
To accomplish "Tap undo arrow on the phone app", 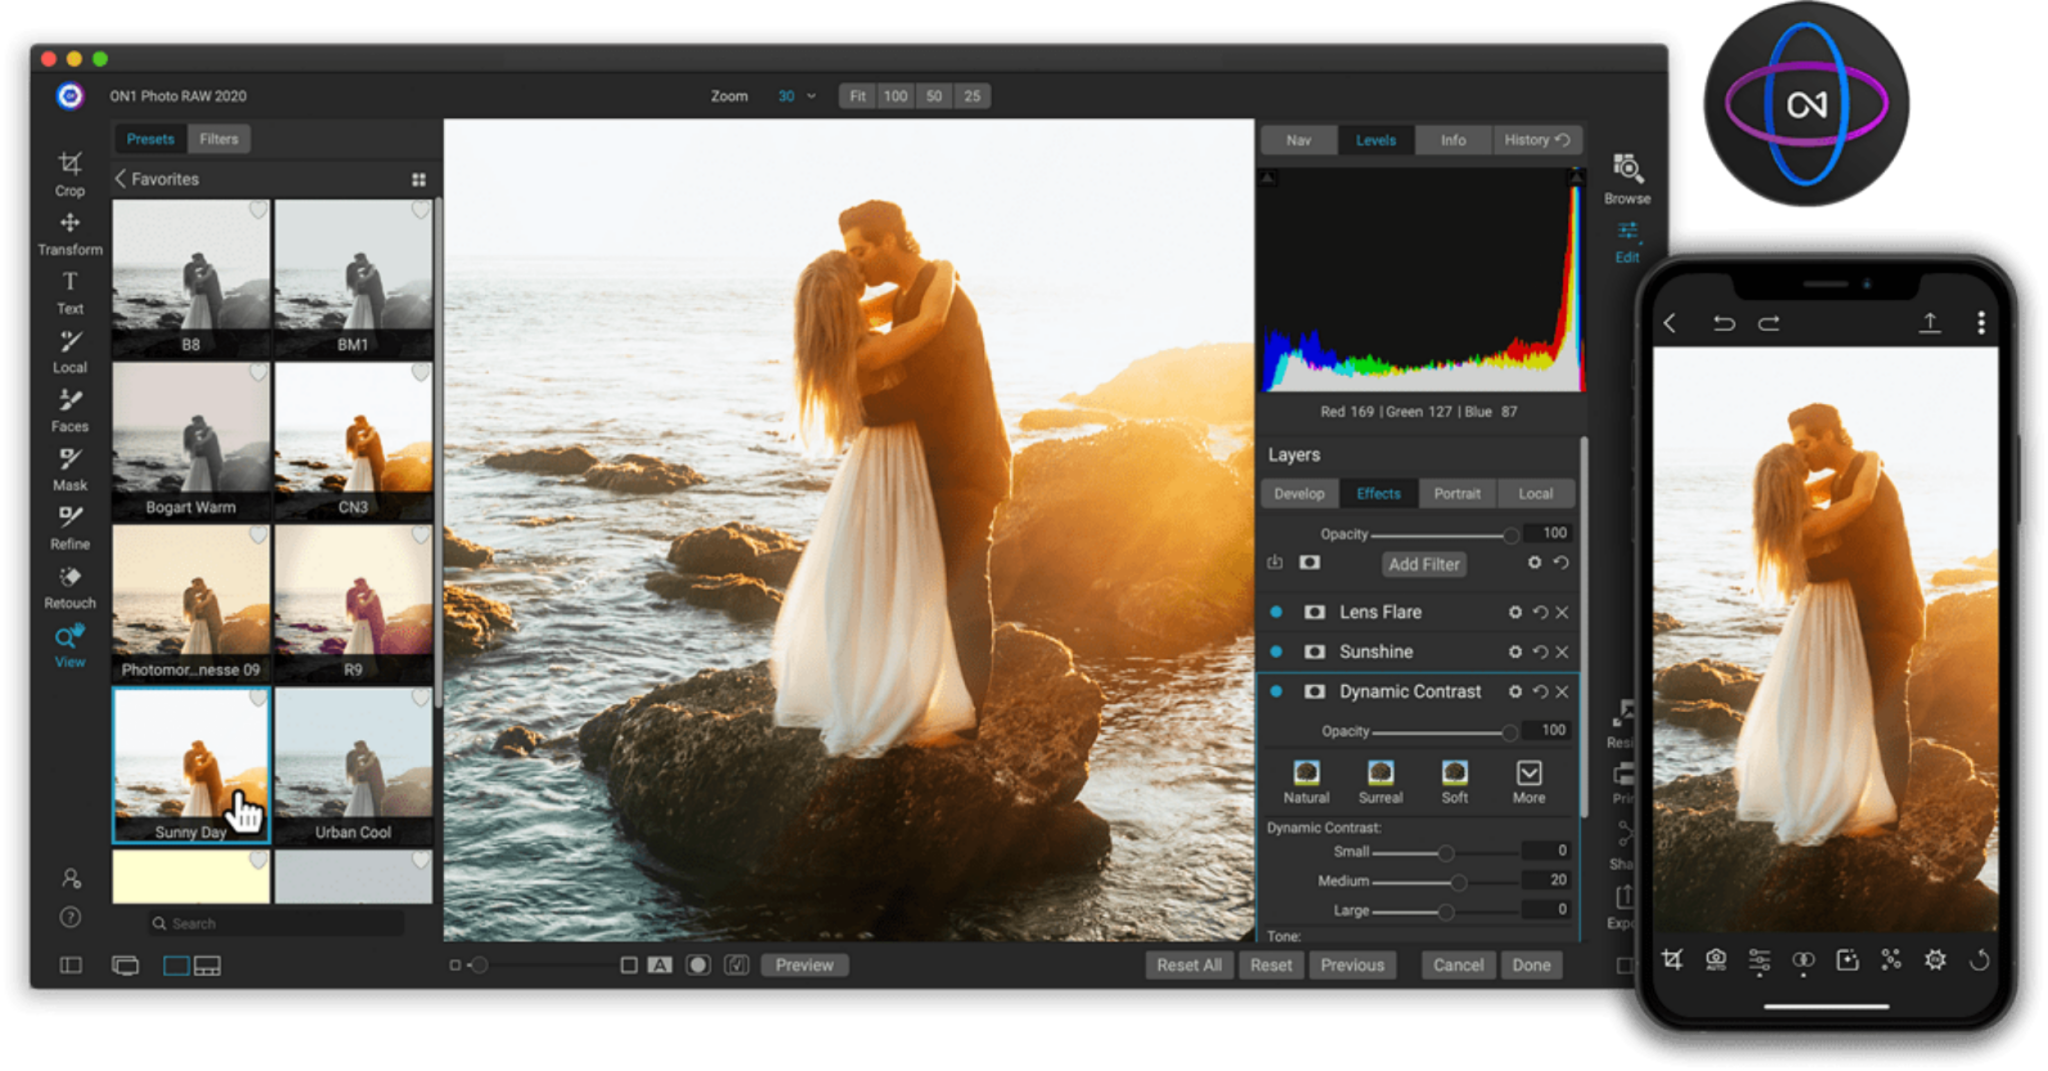I will (1723, 323).
